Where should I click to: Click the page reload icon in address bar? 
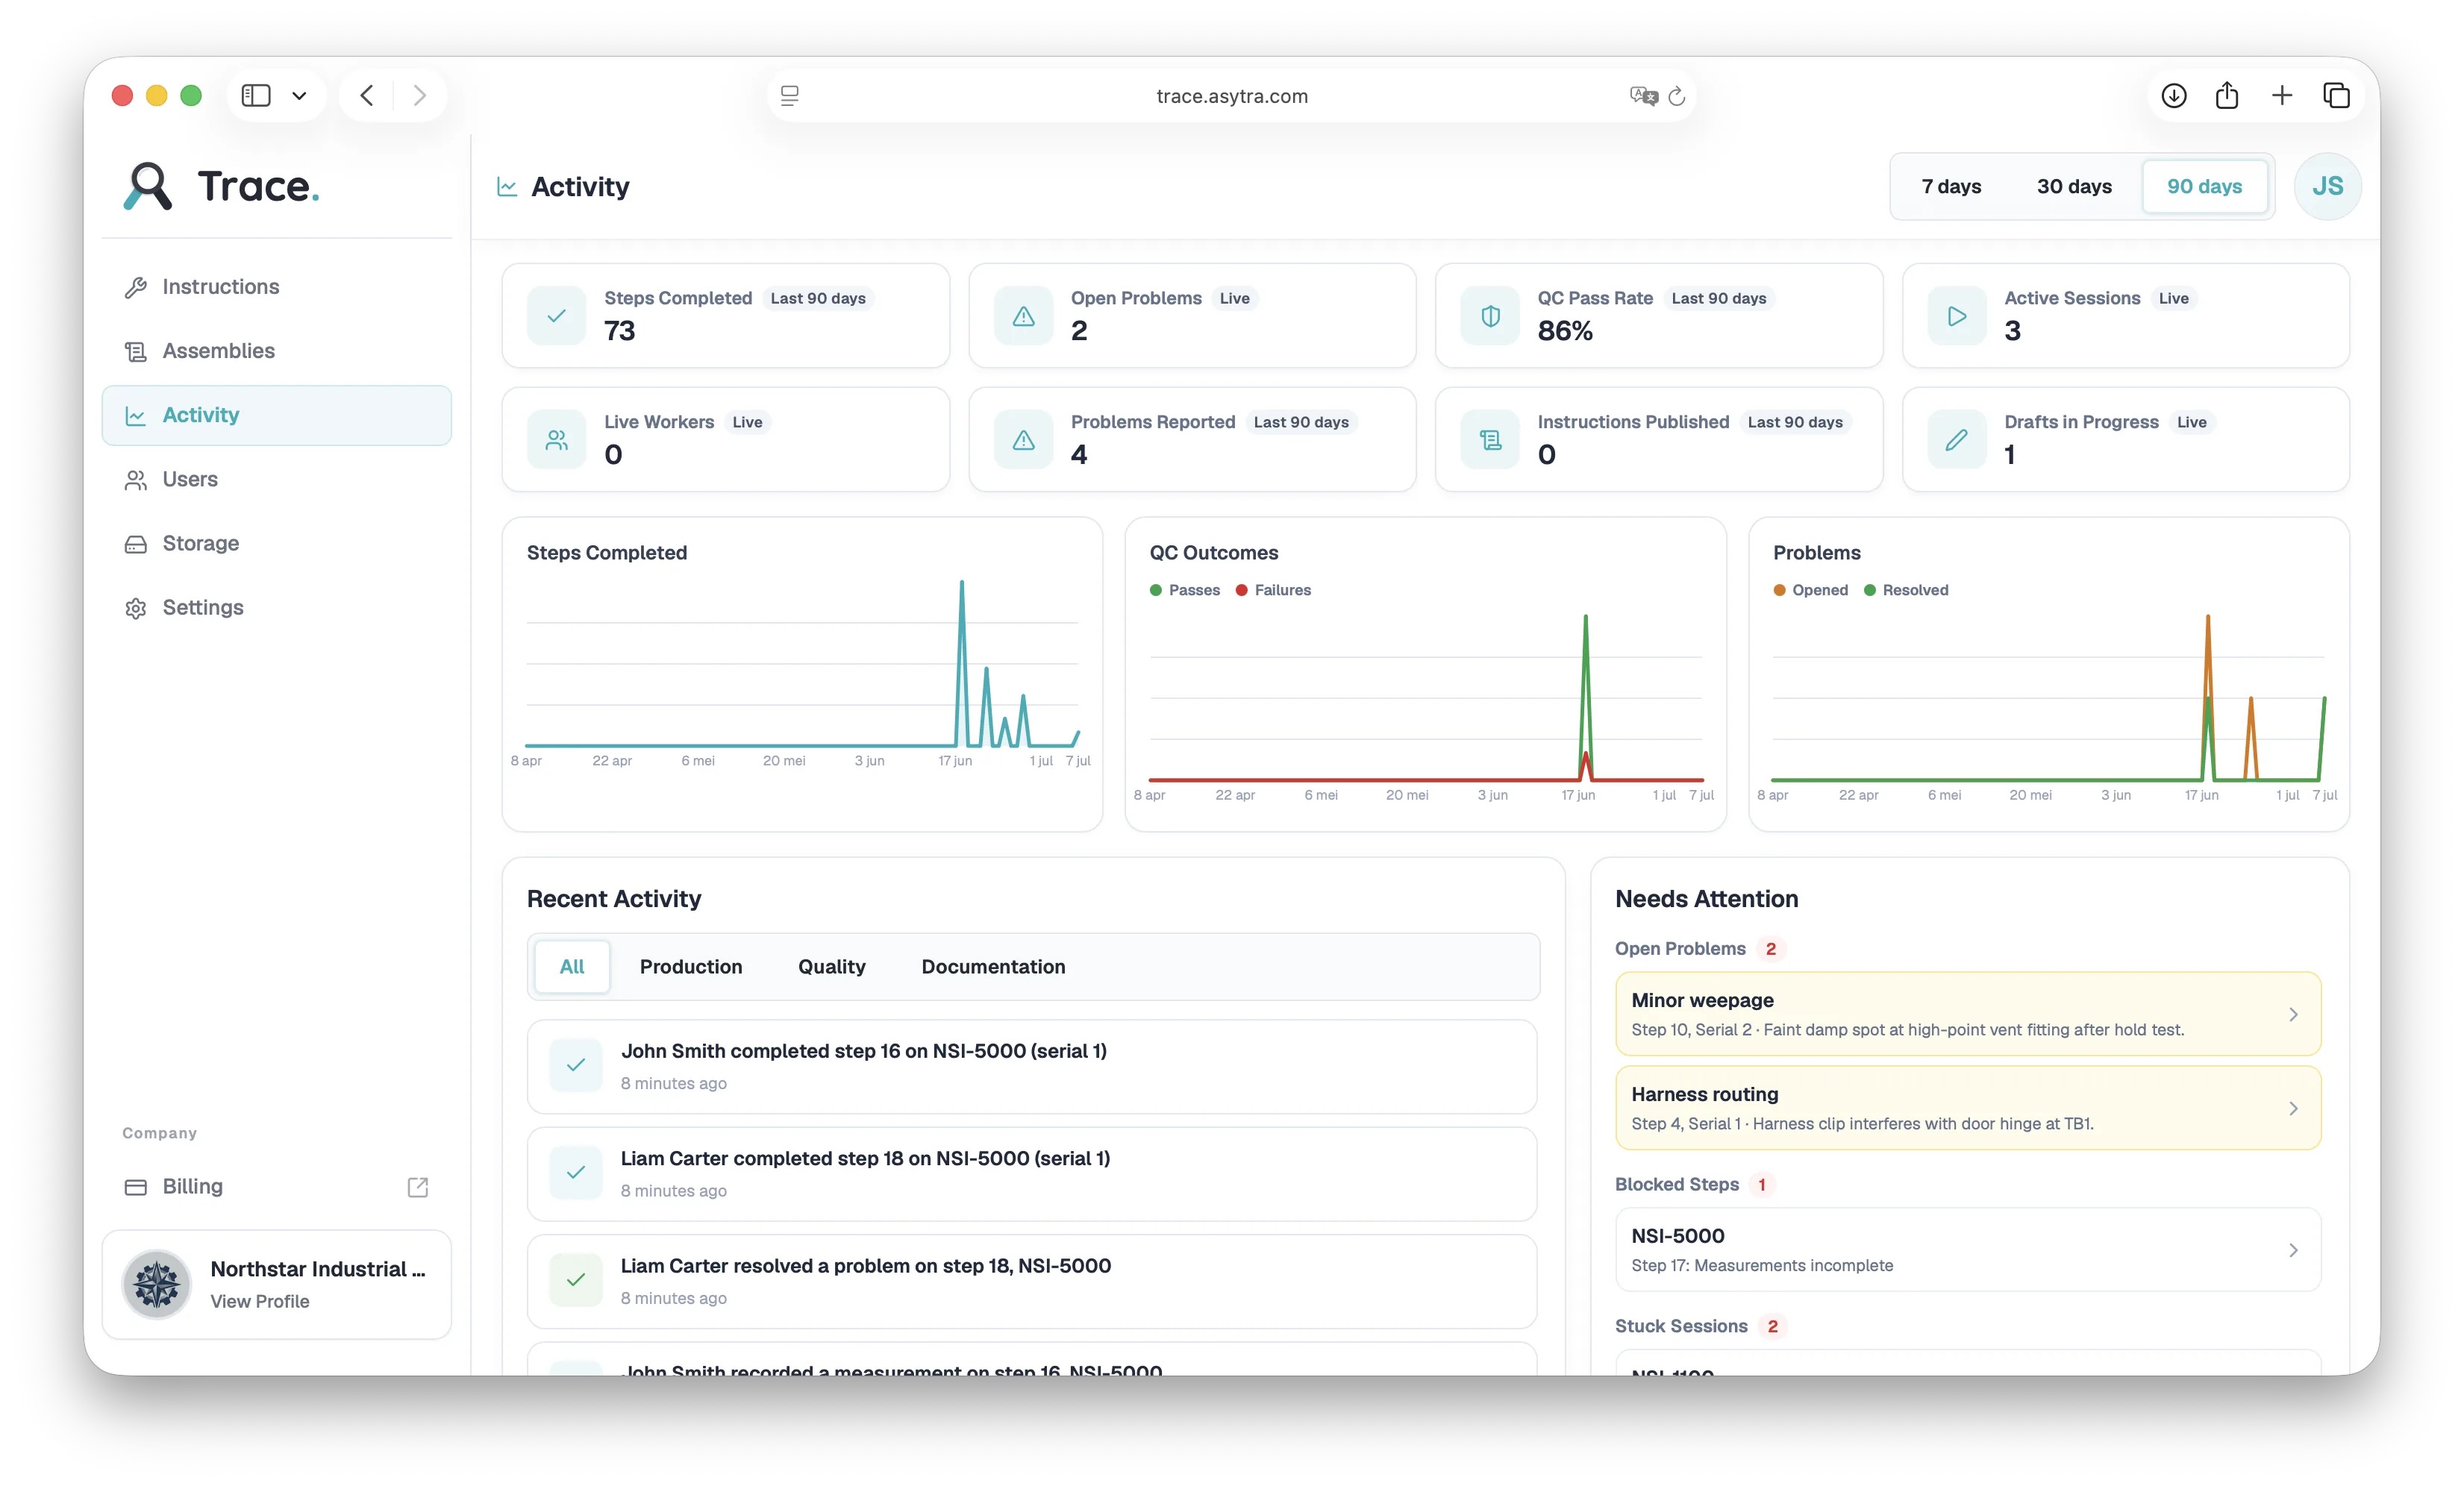(1677, 96)
